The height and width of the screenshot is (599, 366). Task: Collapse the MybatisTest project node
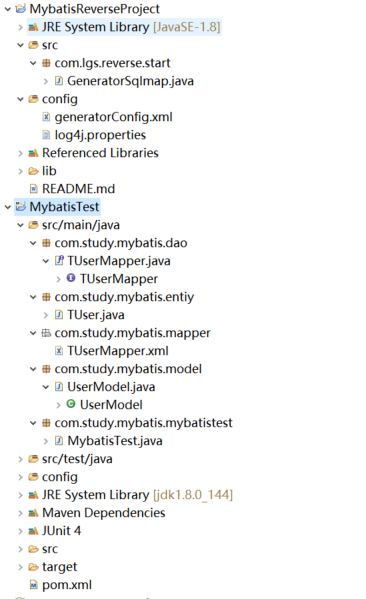(x=8, y=207)
